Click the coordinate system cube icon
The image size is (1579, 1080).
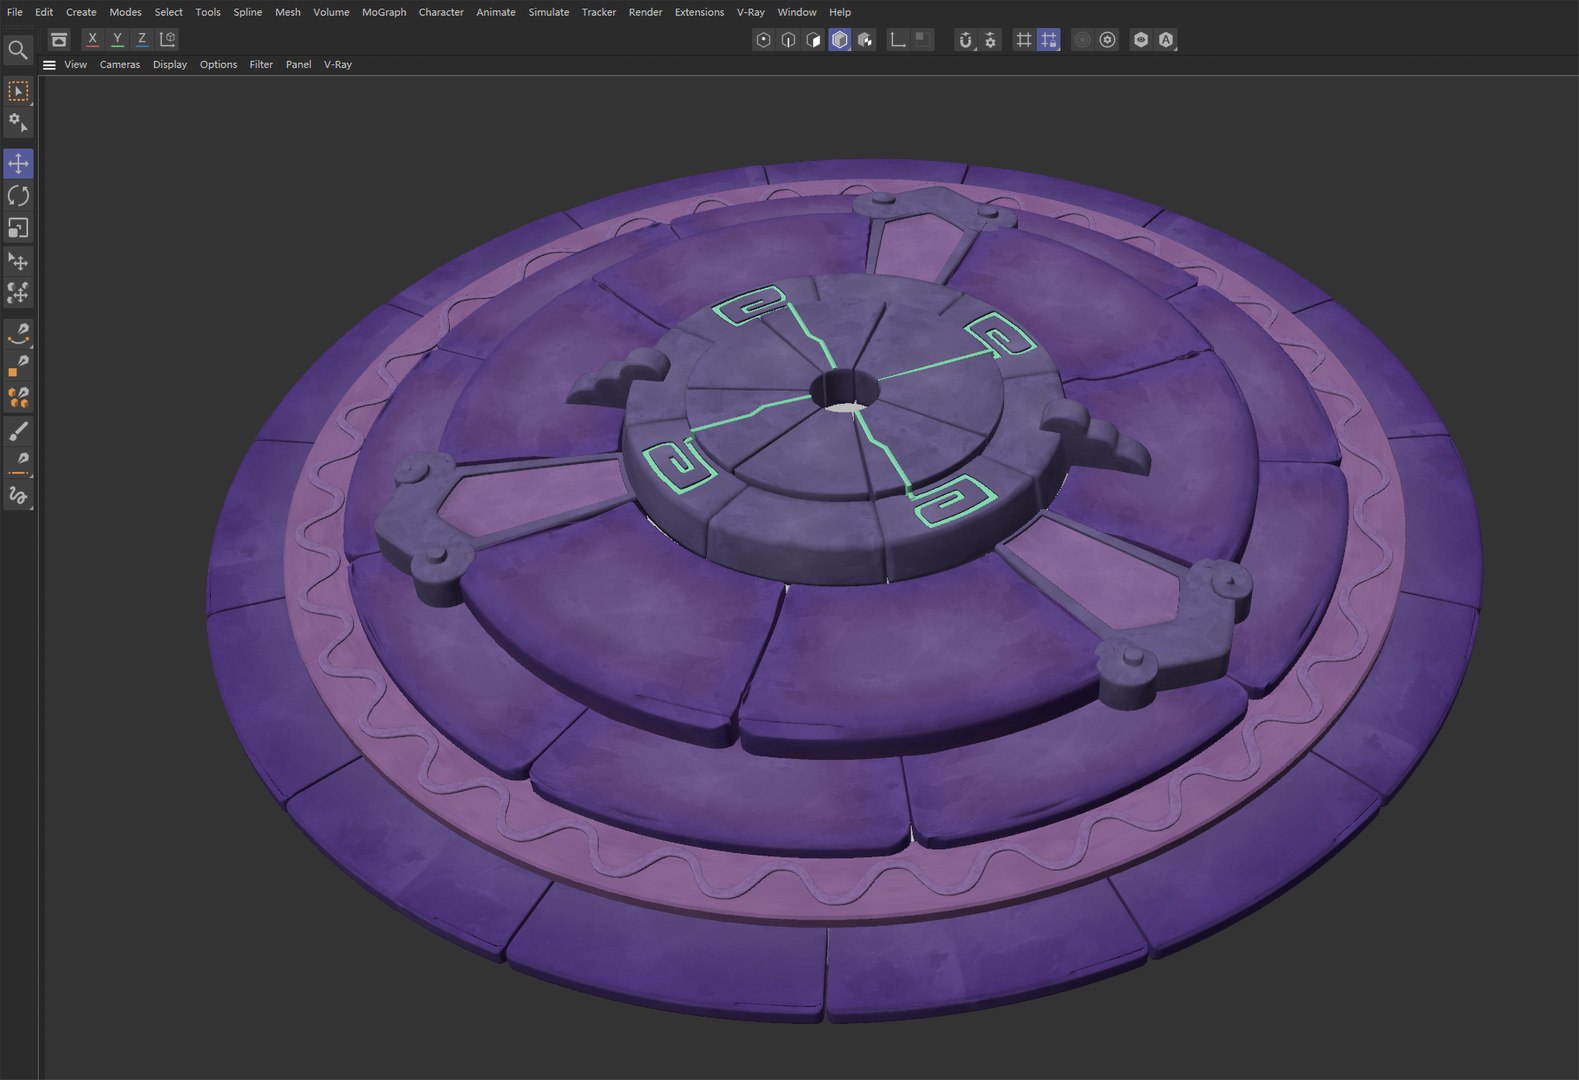[x=168, y=40]
